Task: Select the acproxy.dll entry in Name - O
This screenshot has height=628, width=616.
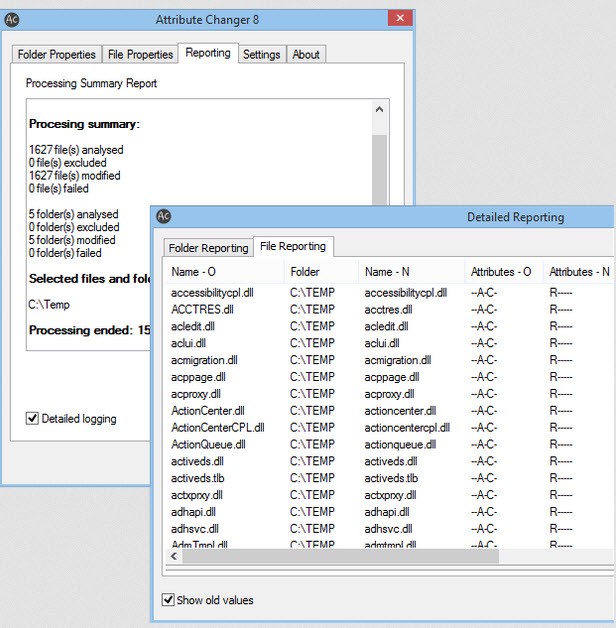Action: pos(196,394)
